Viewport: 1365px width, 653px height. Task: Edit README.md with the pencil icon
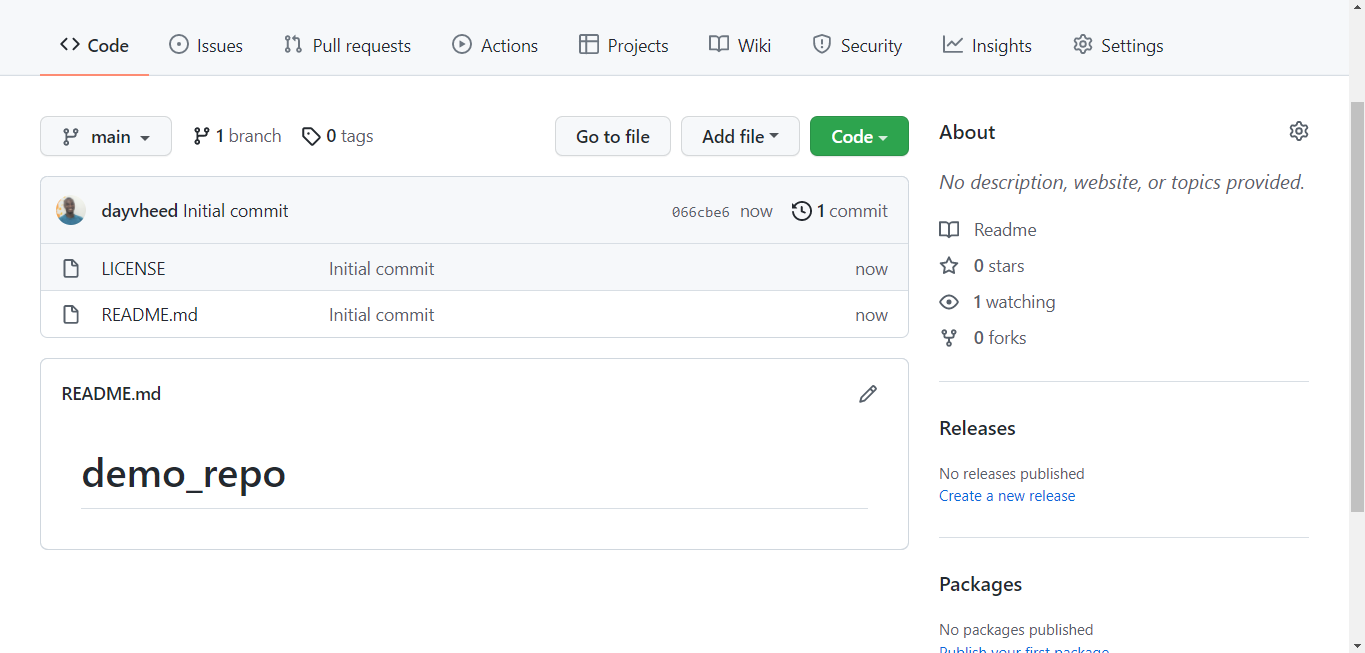click(x=867, y=394)
